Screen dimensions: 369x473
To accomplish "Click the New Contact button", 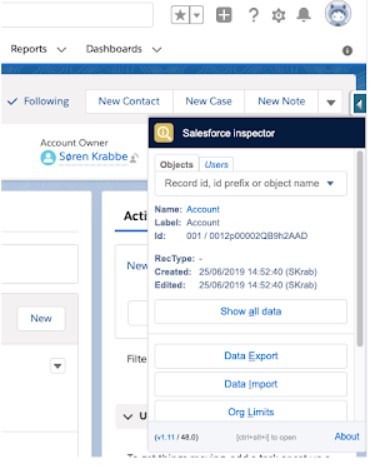I will [x=129, y=101].
